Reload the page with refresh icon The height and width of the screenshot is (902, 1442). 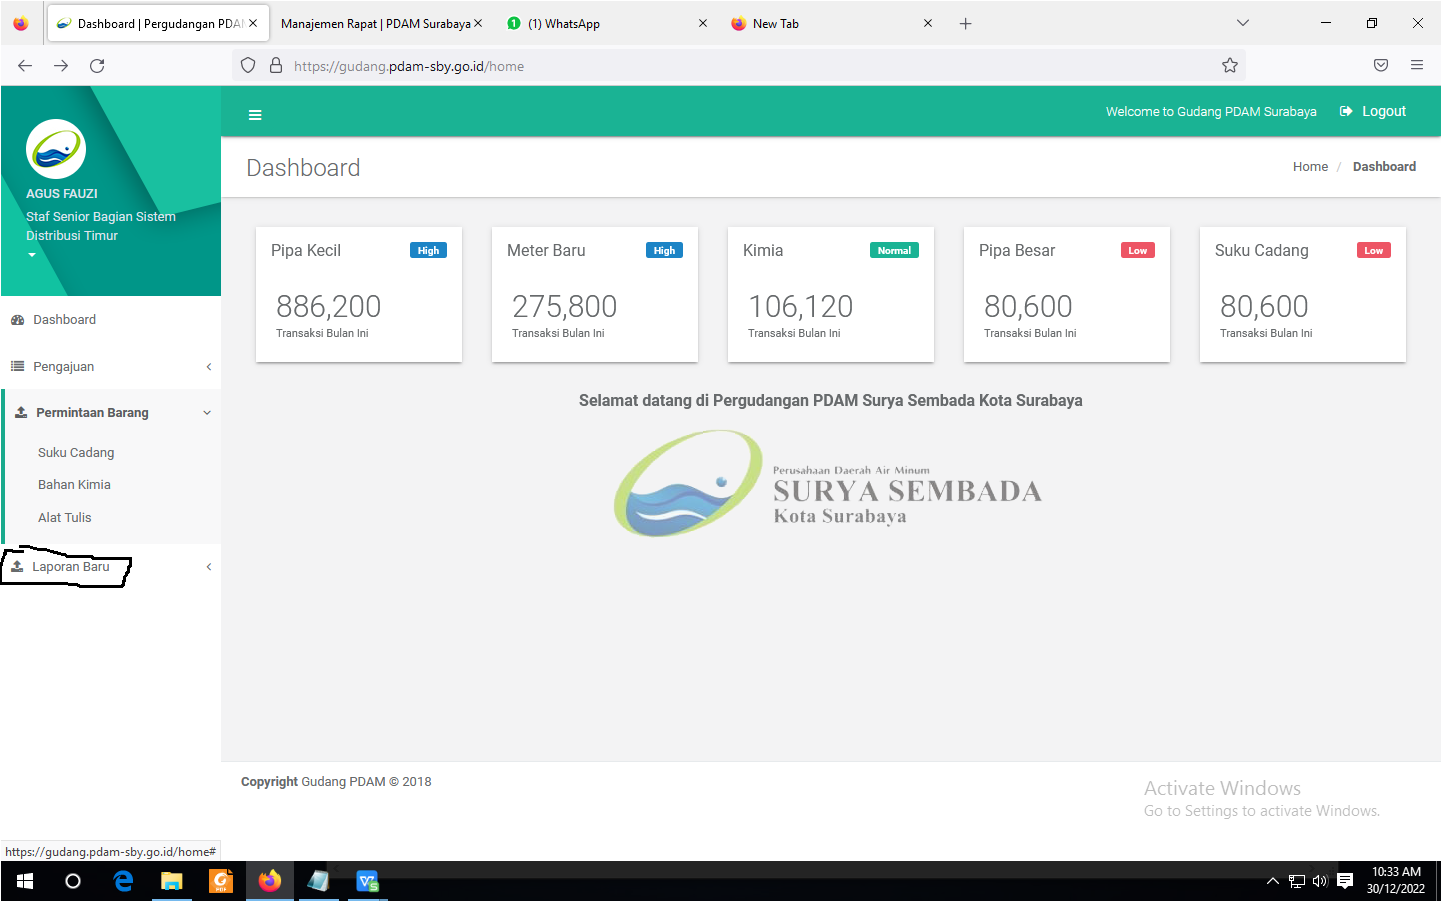click(x=97, y=66)
